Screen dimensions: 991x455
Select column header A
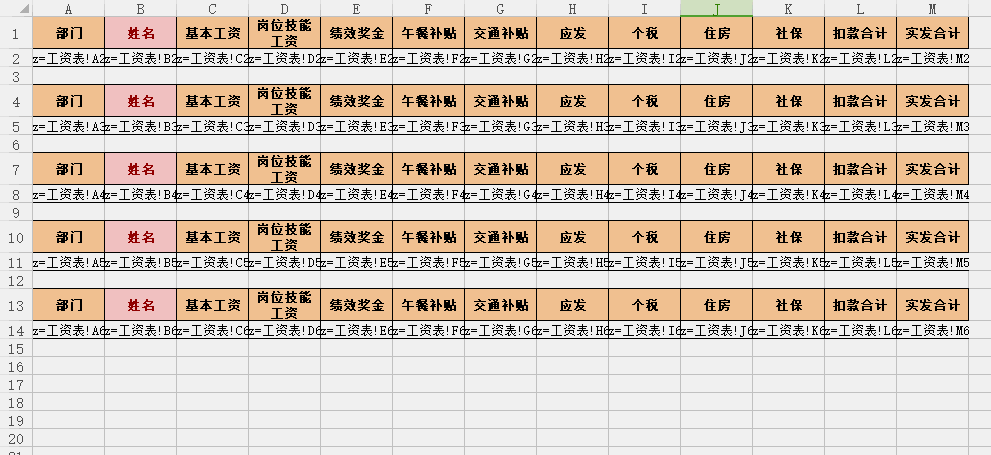pos(68,8)
